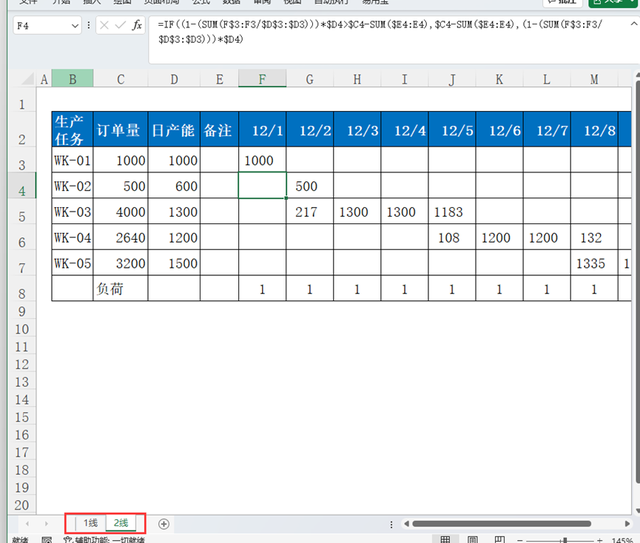
Task: Select the WK-03 task cell
Action: coord(72,211)
